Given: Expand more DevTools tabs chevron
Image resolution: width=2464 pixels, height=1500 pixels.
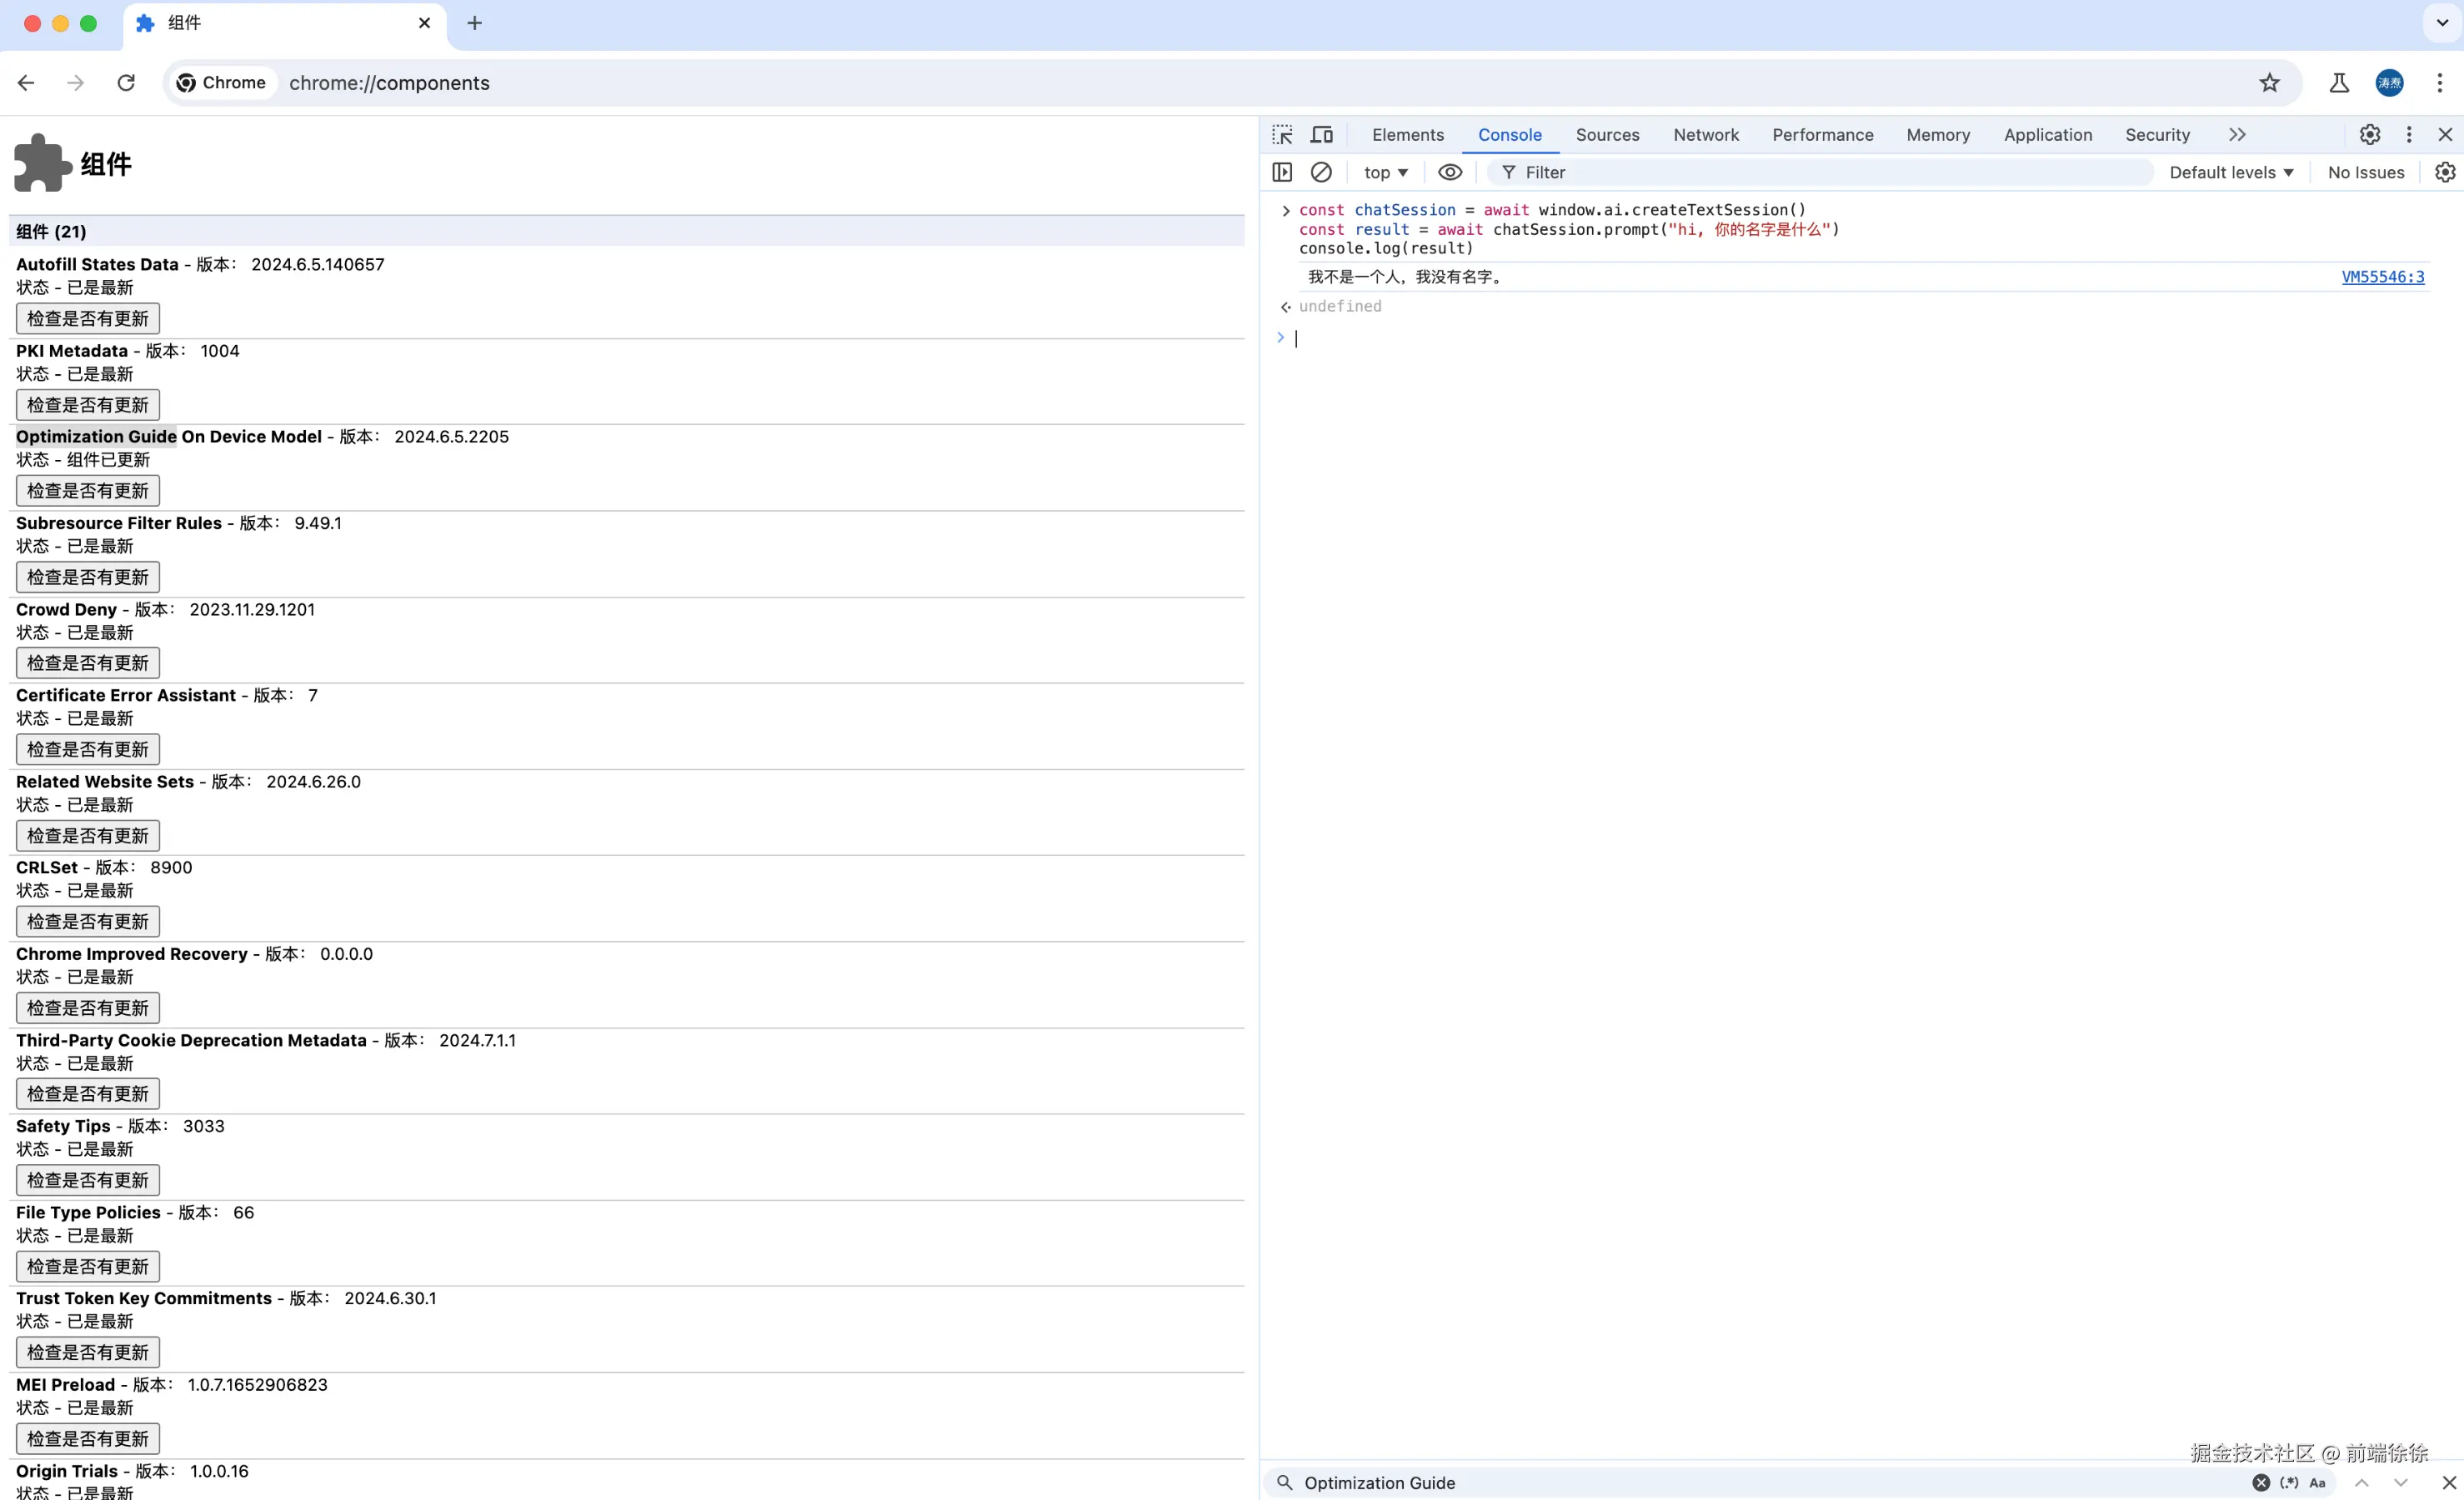Looking at the screenshot, I should (2237, 135).
